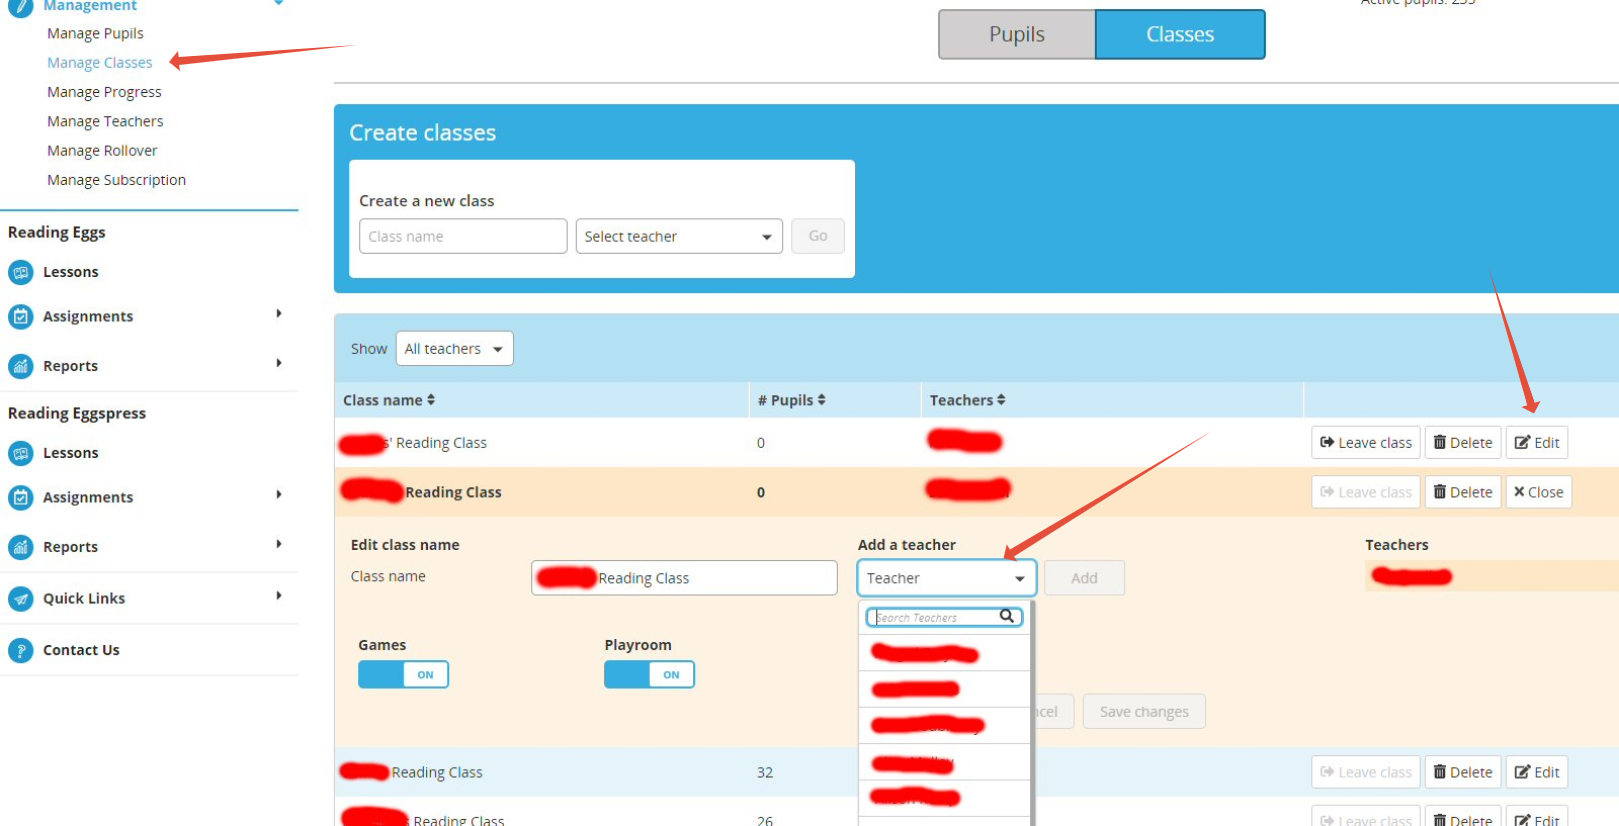Click the Reading Eggs Assignments icon
Screen dimensions: 1619x826
pos(20,316)
